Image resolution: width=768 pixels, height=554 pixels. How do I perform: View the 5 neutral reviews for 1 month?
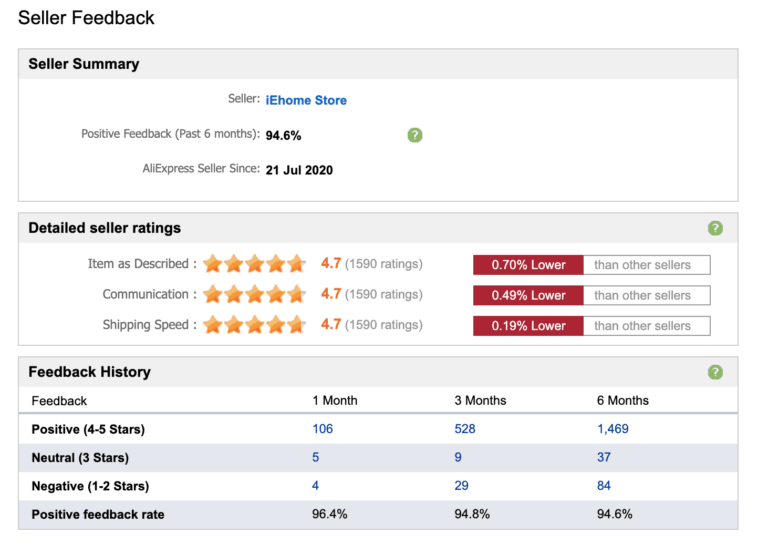coord(316,457)
